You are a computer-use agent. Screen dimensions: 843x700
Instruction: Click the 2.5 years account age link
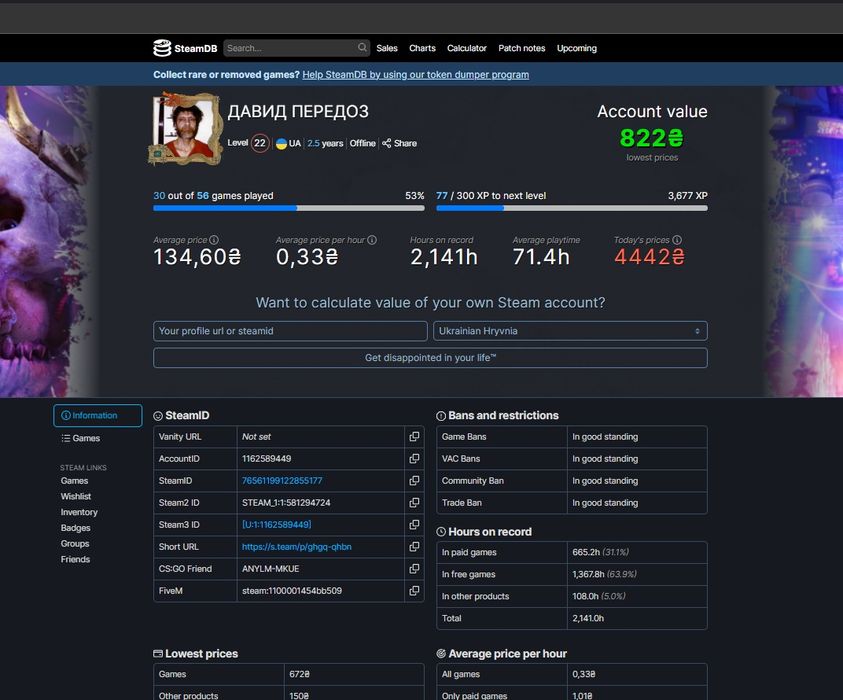click(x=325, y=143)
